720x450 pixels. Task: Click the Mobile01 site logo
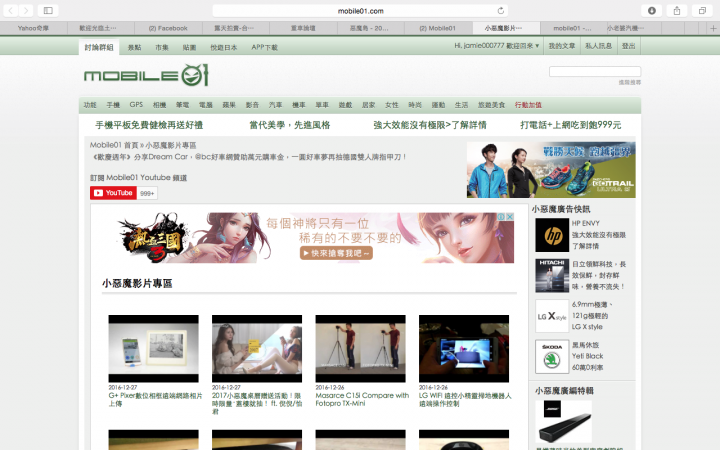pos(146,75)
